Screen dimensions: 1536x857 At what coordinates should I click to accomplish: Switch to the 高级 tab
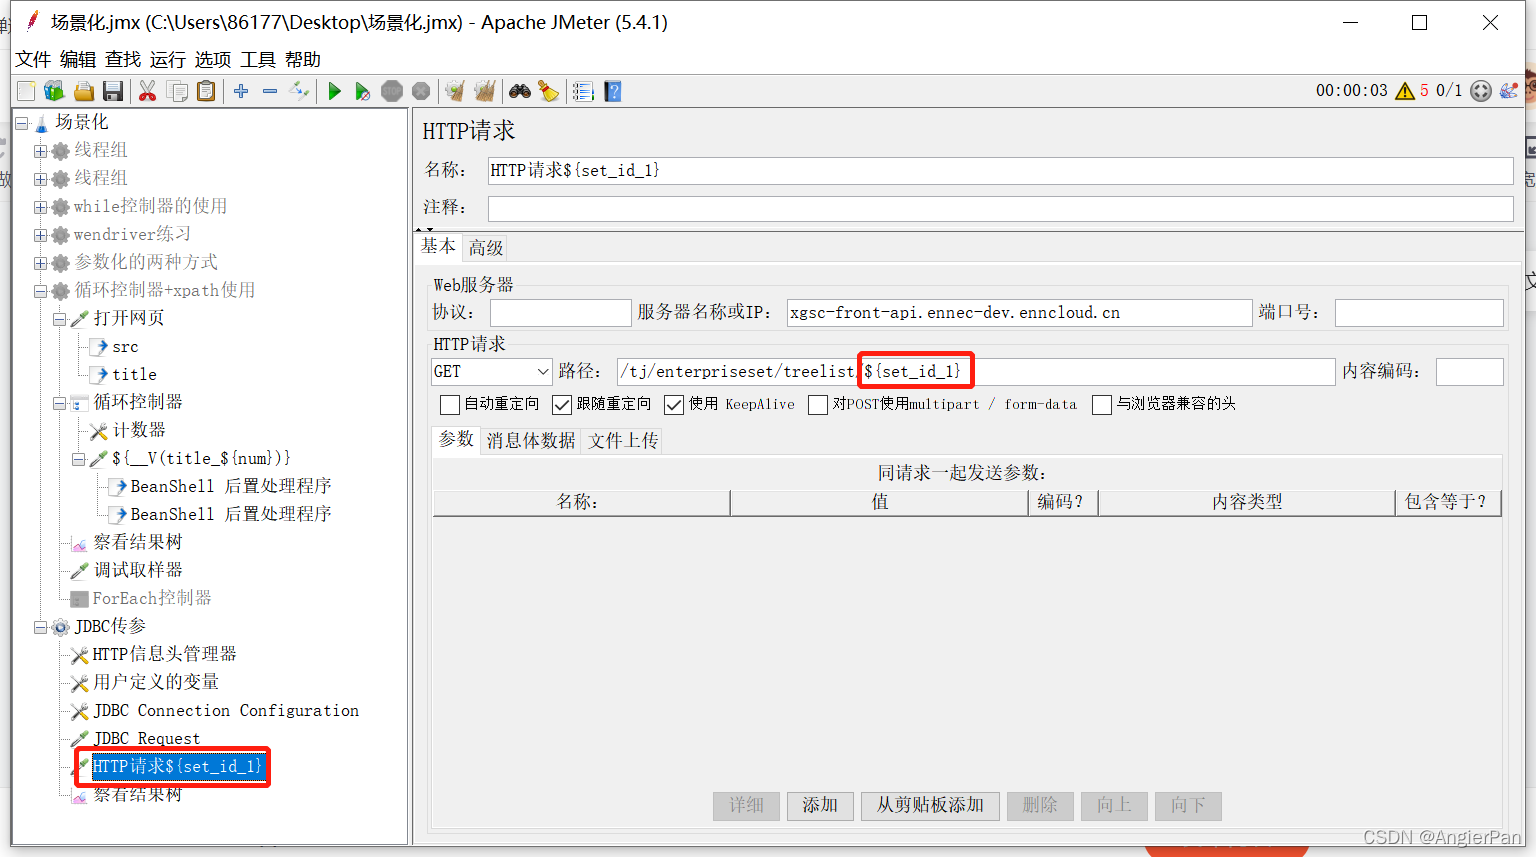485,246
